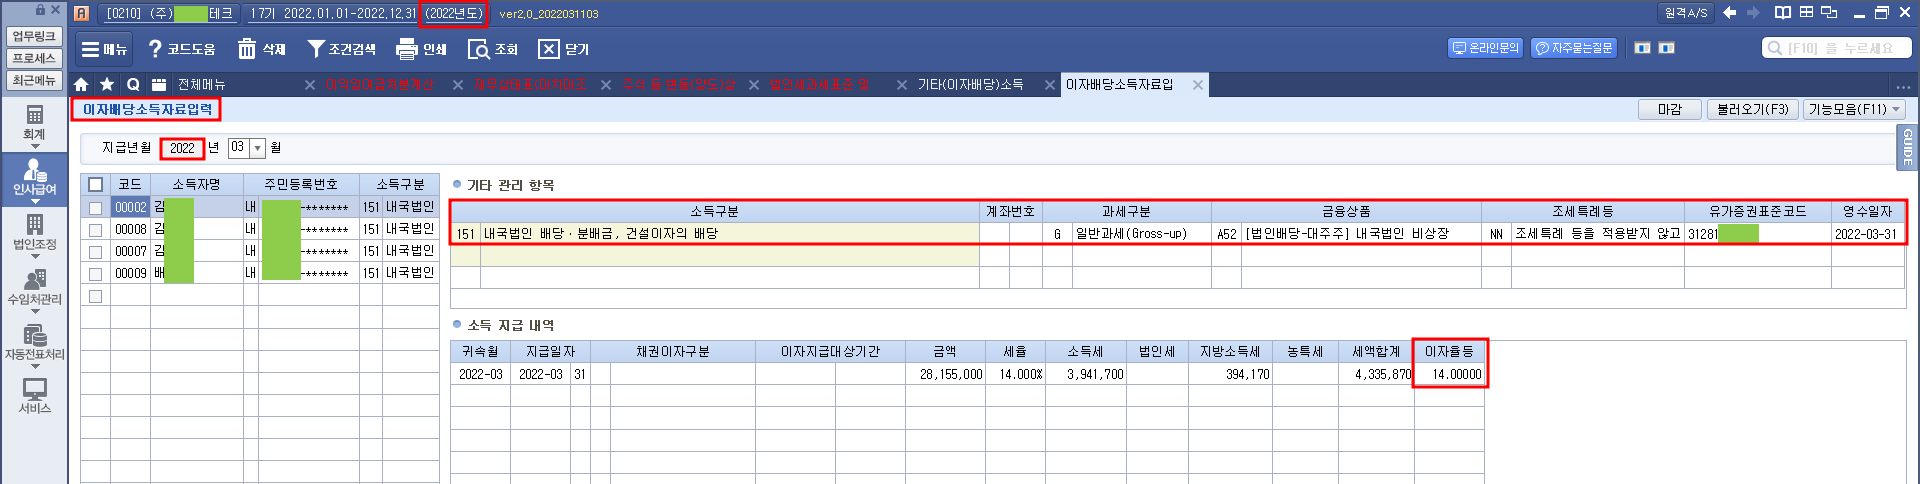Select the 금액 cell 28,155,000
Viewport: 1920px width, 484px height.
coord(945,374)
